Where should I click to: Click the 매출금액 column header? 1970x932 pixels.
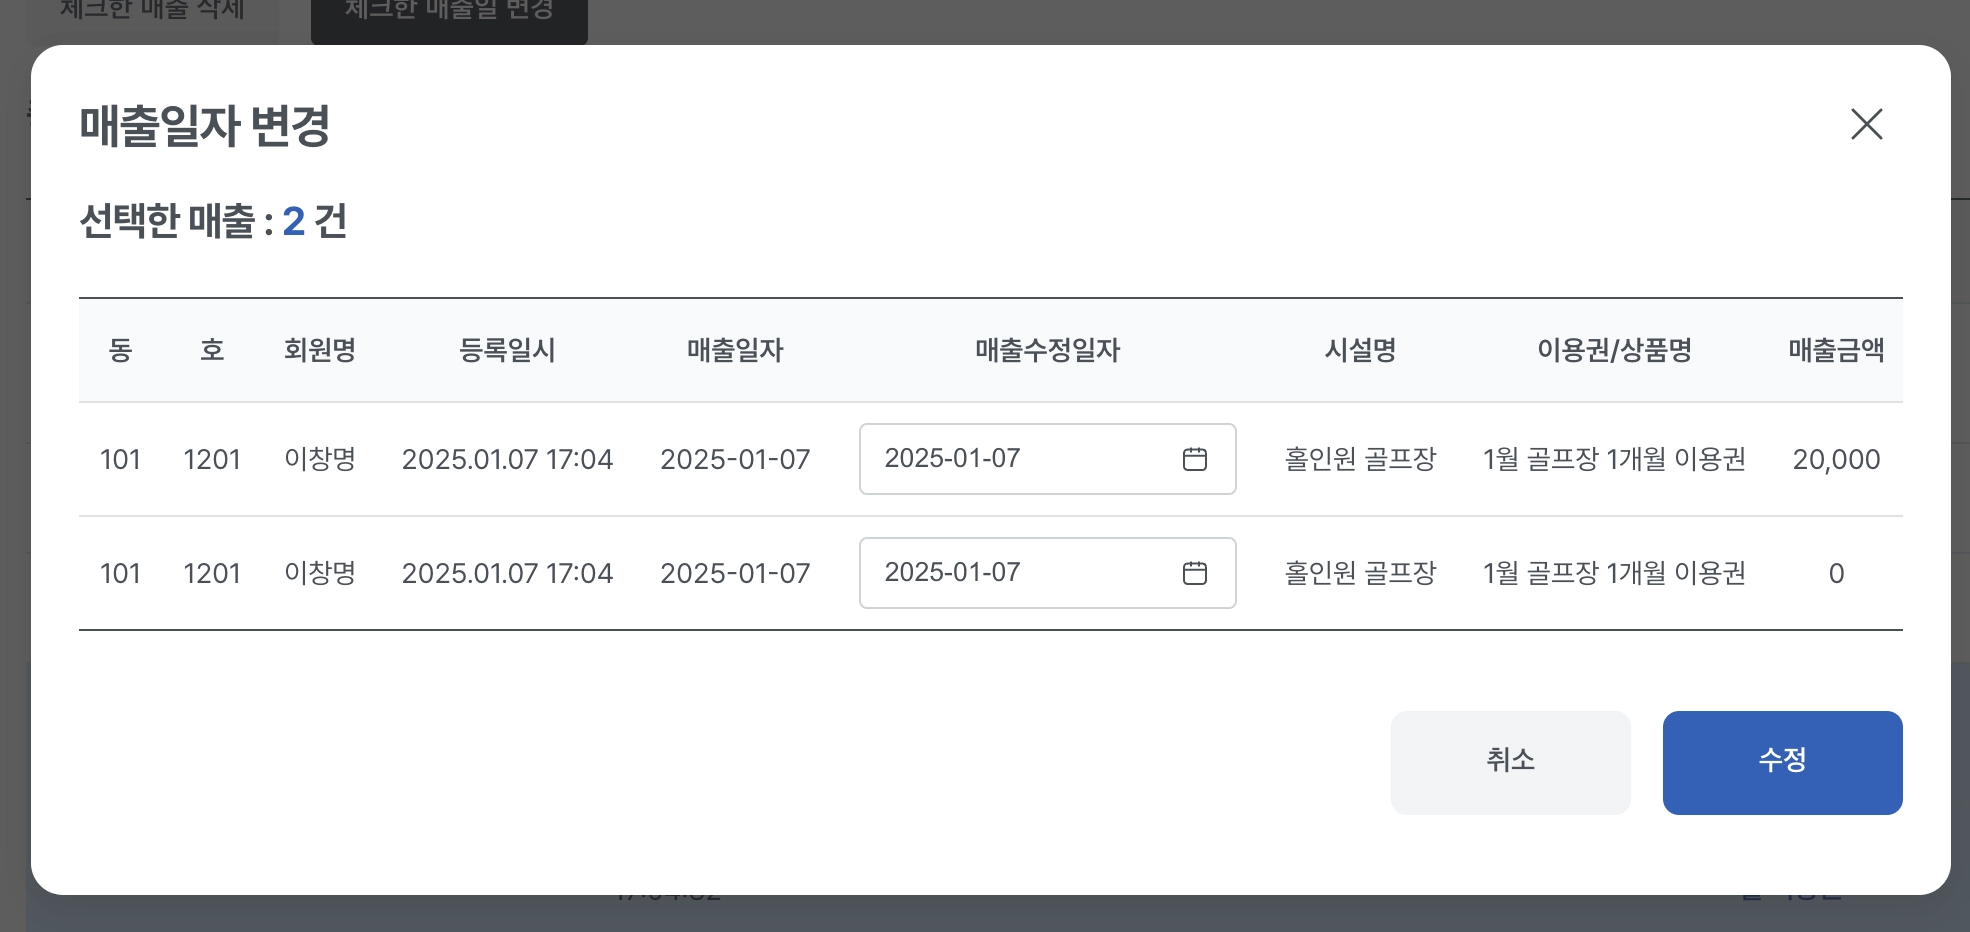tap(1836, 350)
